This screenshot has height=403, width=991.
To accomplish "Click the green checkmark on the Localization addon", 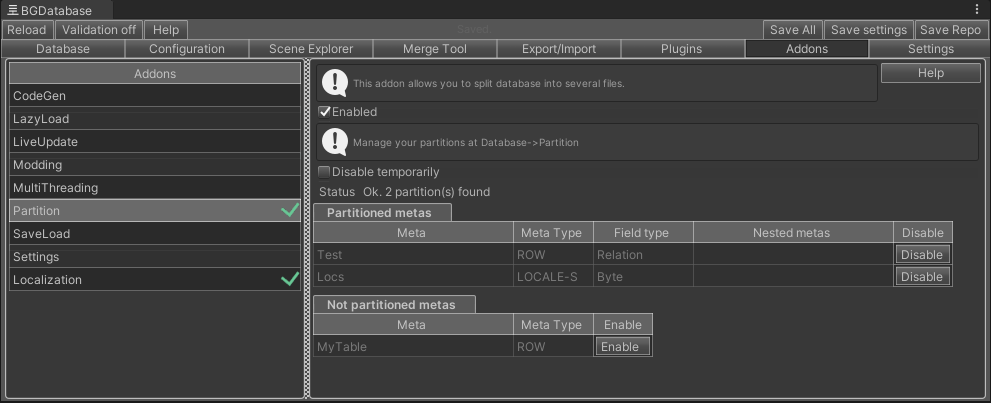I will [290, 280].
